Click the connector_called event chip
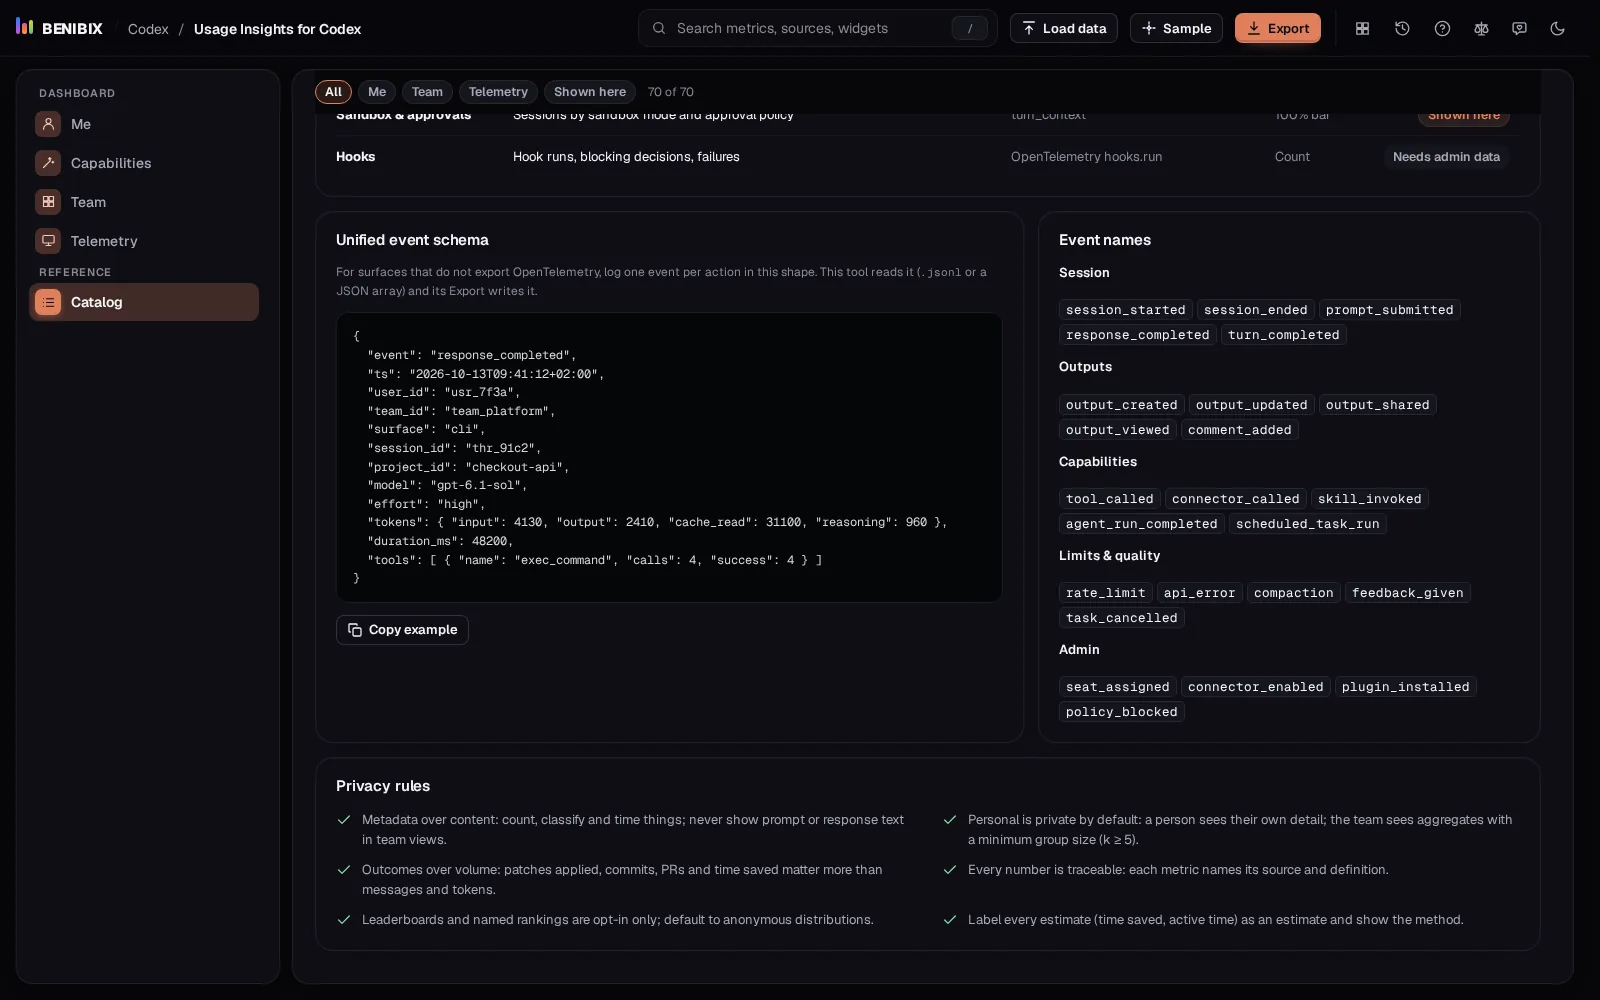The width and height of the screenshot is (1600, 1000). point(1235,499)
